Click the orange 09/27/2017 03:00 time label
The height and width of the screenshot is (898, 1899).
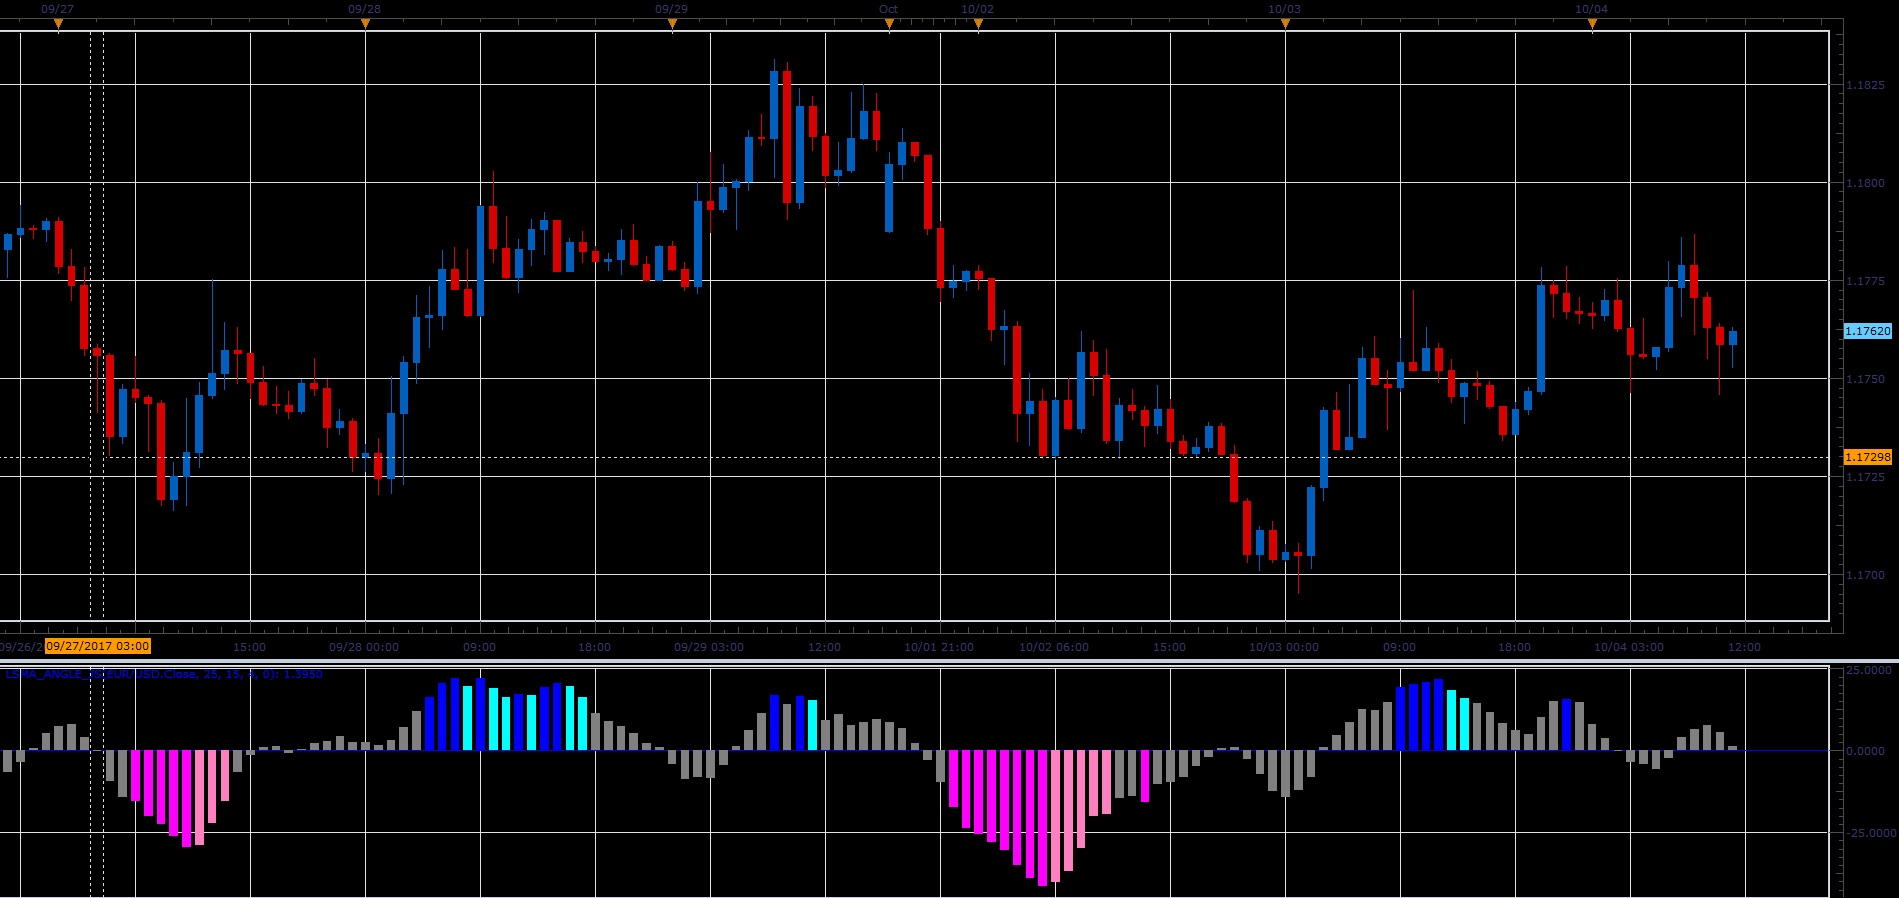[x=98, y=646]
